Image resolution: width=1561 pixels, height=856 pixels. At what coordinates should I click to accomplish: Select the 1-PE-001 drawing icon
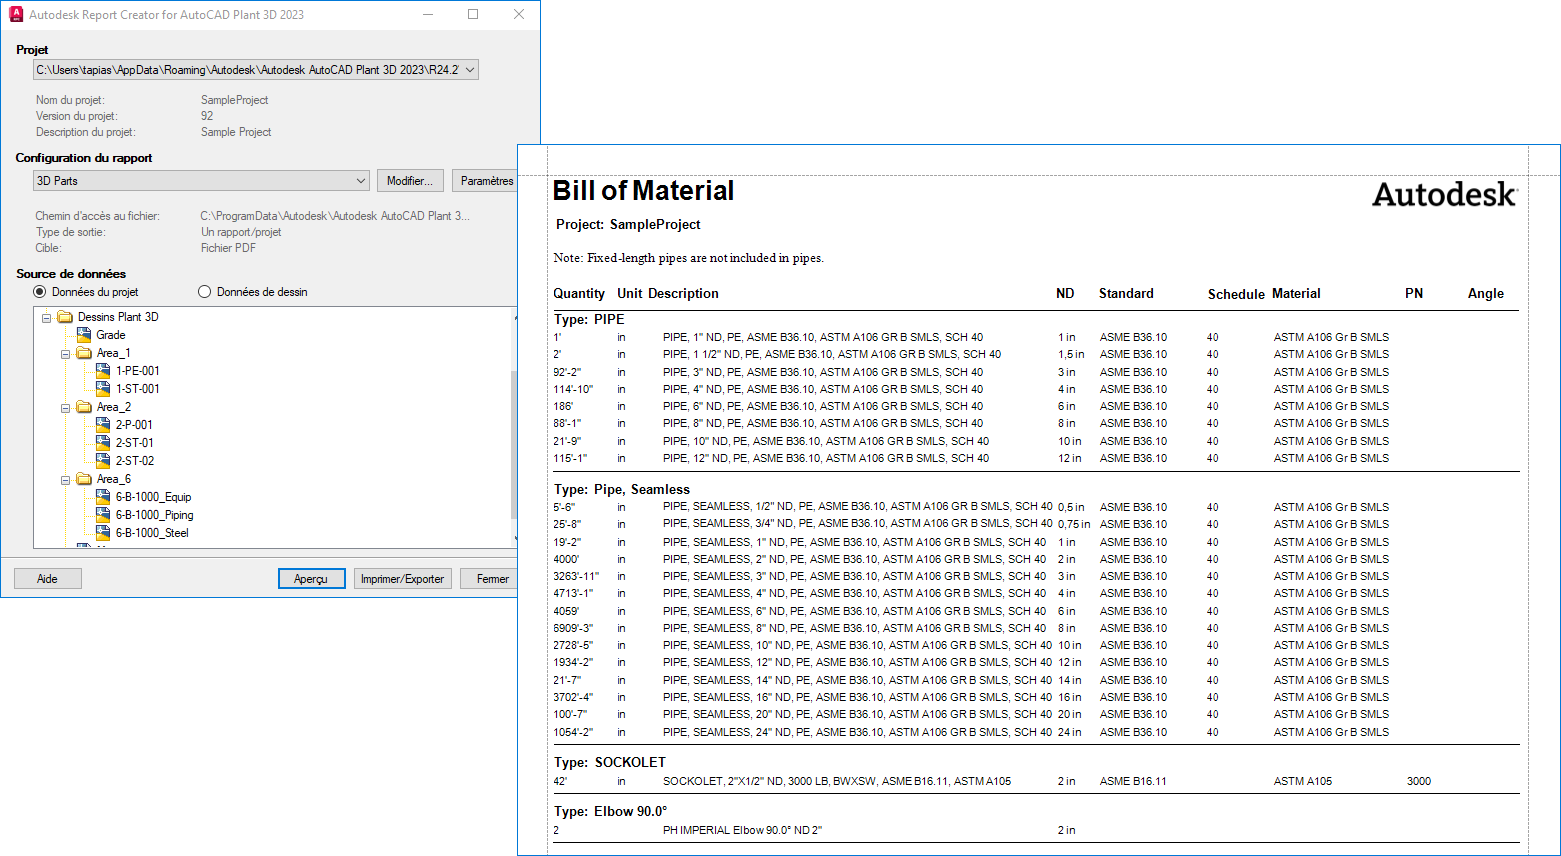[103, 371]
